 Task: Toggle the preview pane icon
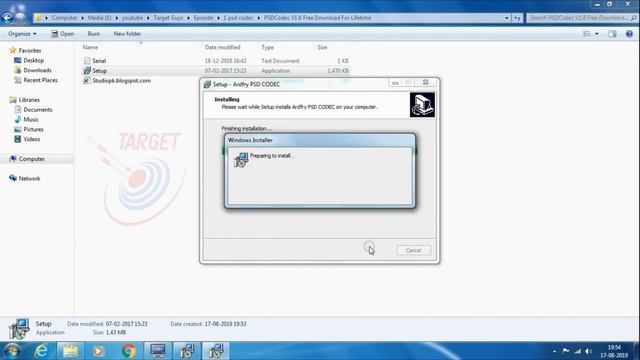pos(612,34)
